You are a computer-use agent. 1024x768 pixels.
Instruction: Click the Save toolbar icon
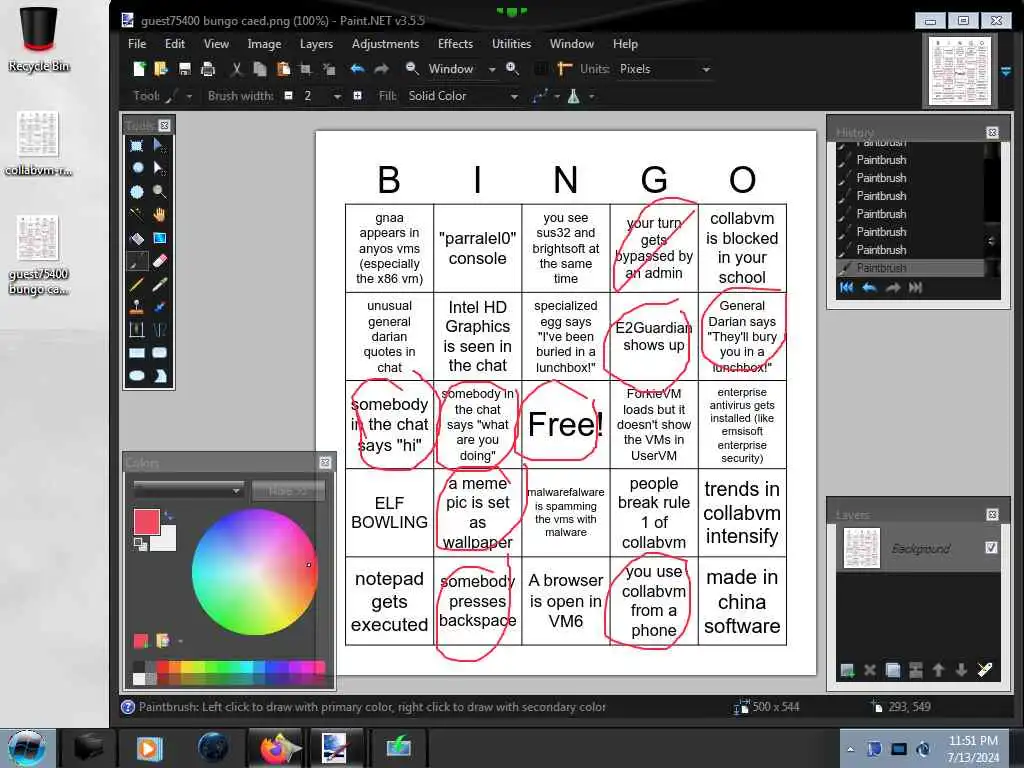[x=184, y=69]
